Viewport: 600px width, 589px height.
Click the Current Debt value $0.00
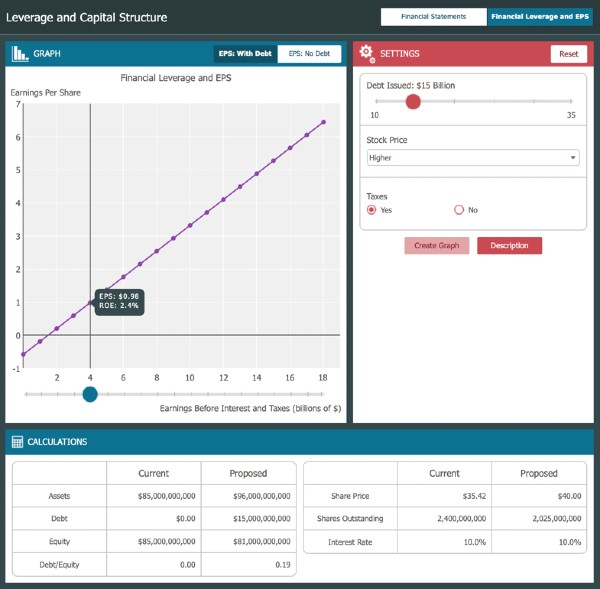pos(186,519)
